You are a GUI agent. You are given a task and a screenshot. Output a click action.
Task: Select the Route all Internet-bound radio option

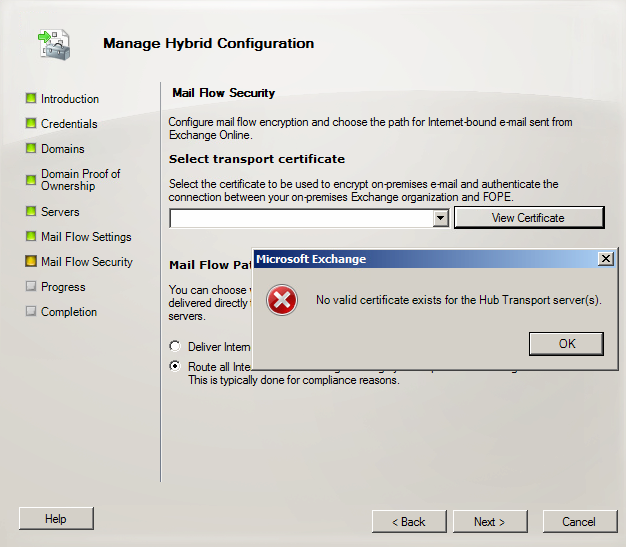coord(175,366)
